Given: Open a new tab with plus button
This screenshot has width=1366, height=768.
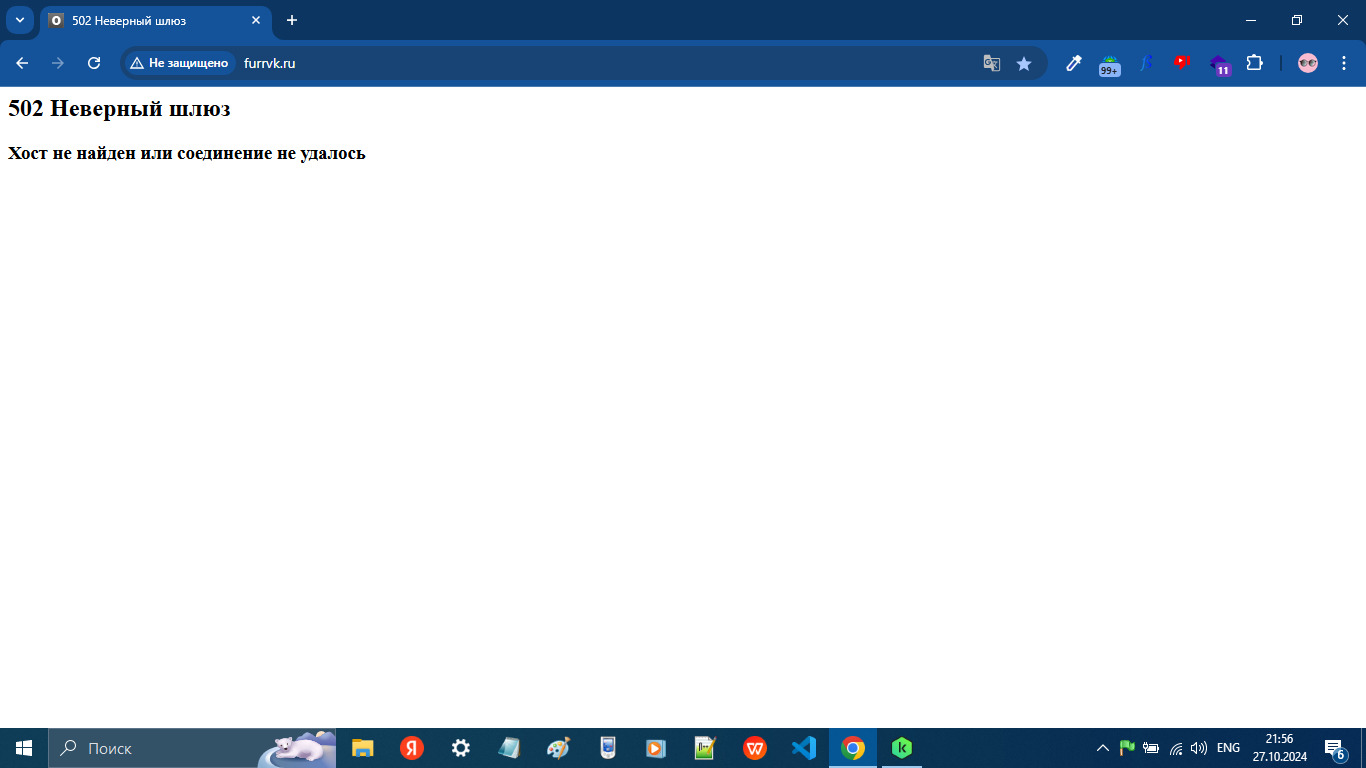Looking at the screenshot, I should [292, 20].
